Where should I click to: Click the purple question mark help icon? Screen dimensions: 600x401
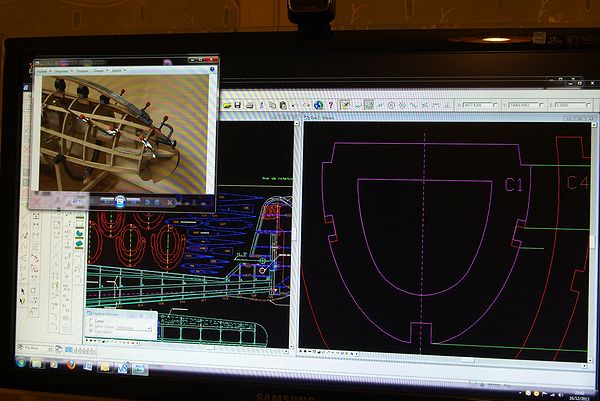click(331, 105)
